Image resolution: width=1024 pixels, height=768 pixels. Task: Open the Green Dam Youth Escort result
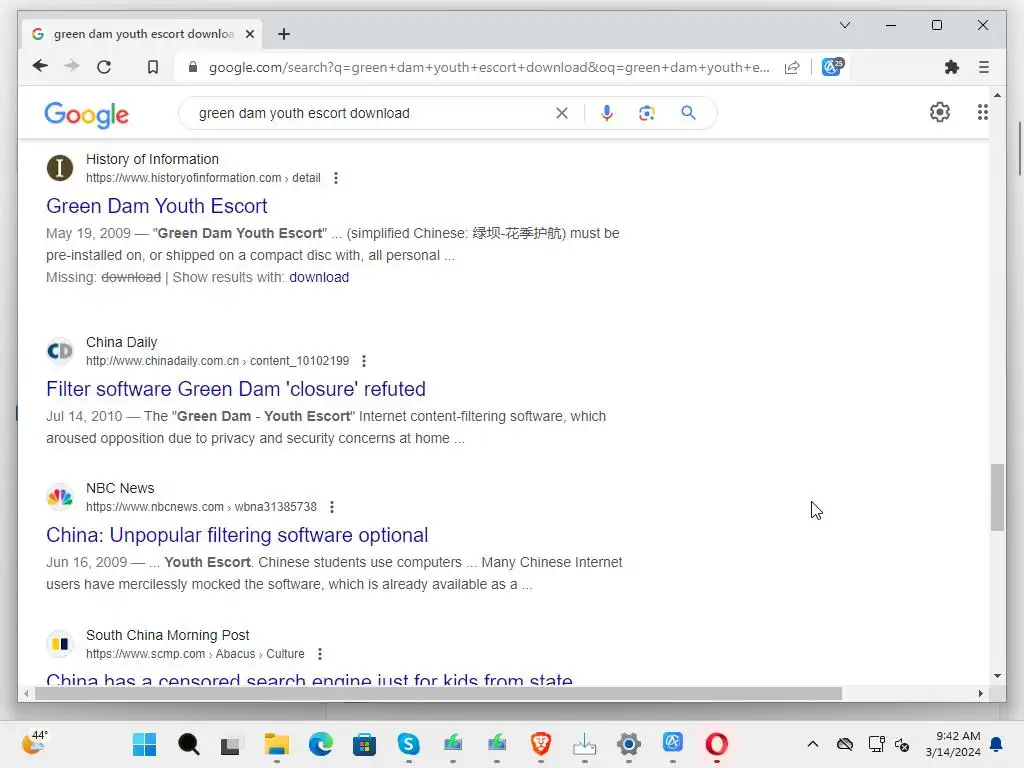point(157,206)
